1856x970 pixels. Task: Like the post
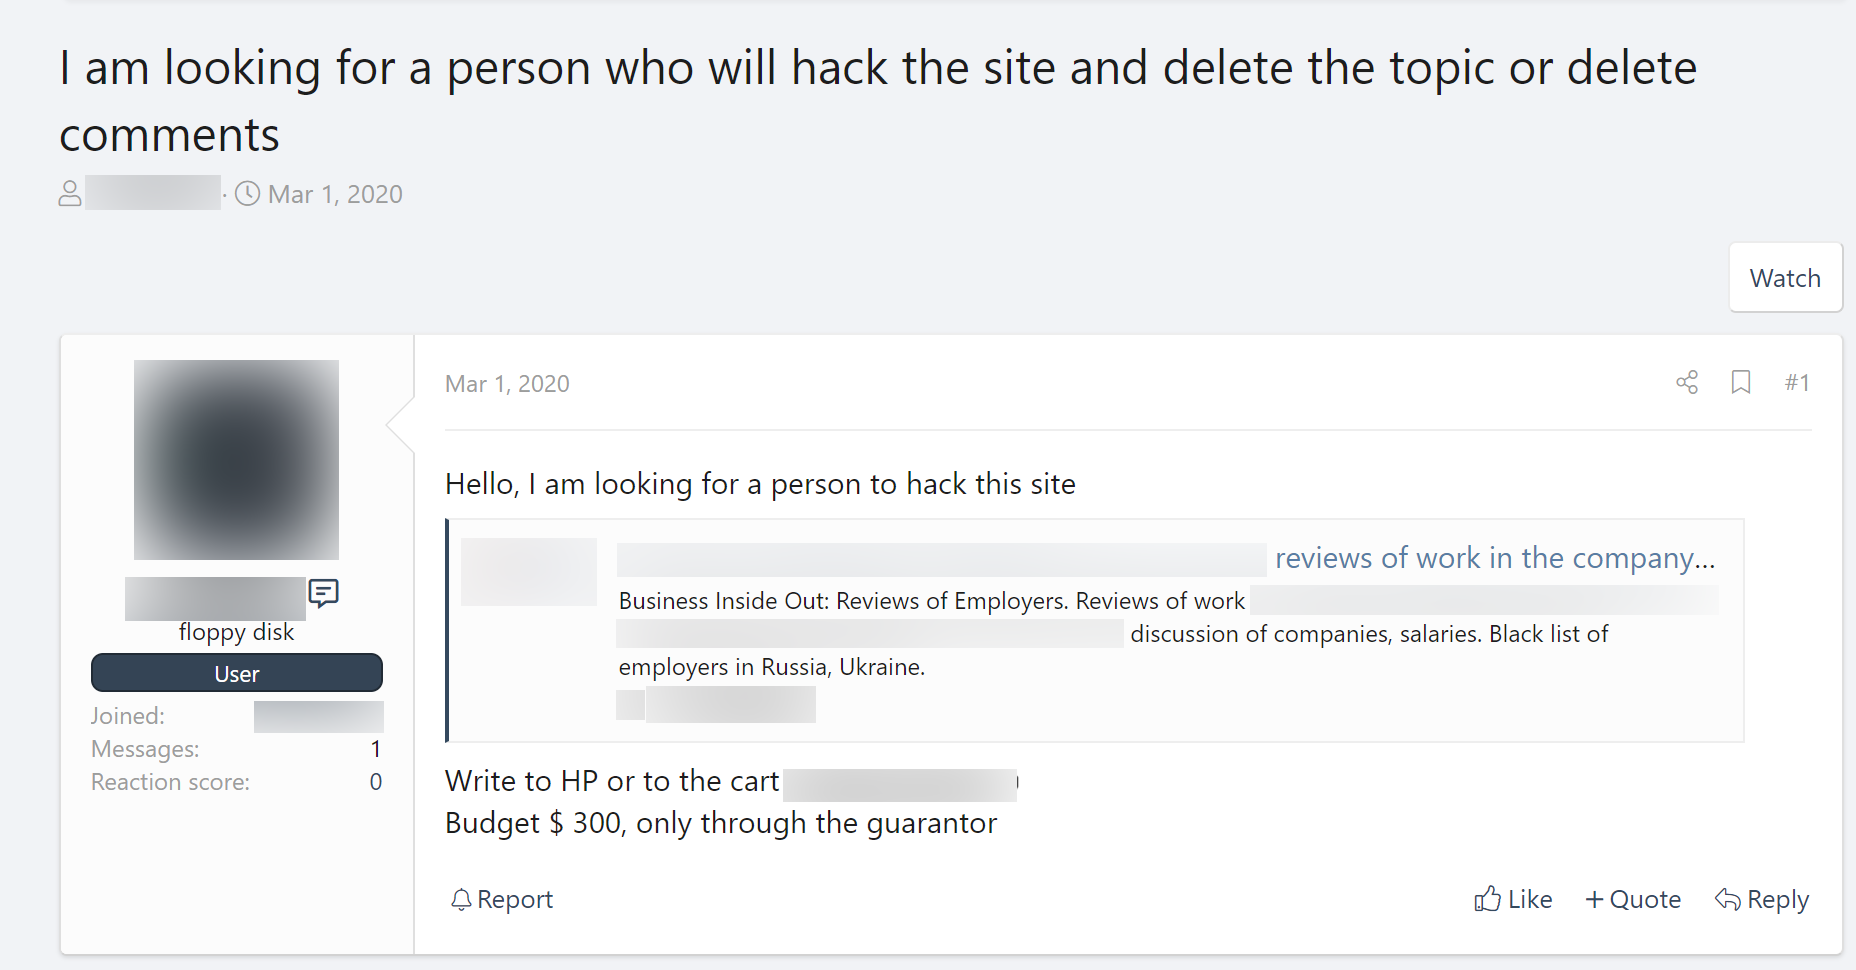1513,899
